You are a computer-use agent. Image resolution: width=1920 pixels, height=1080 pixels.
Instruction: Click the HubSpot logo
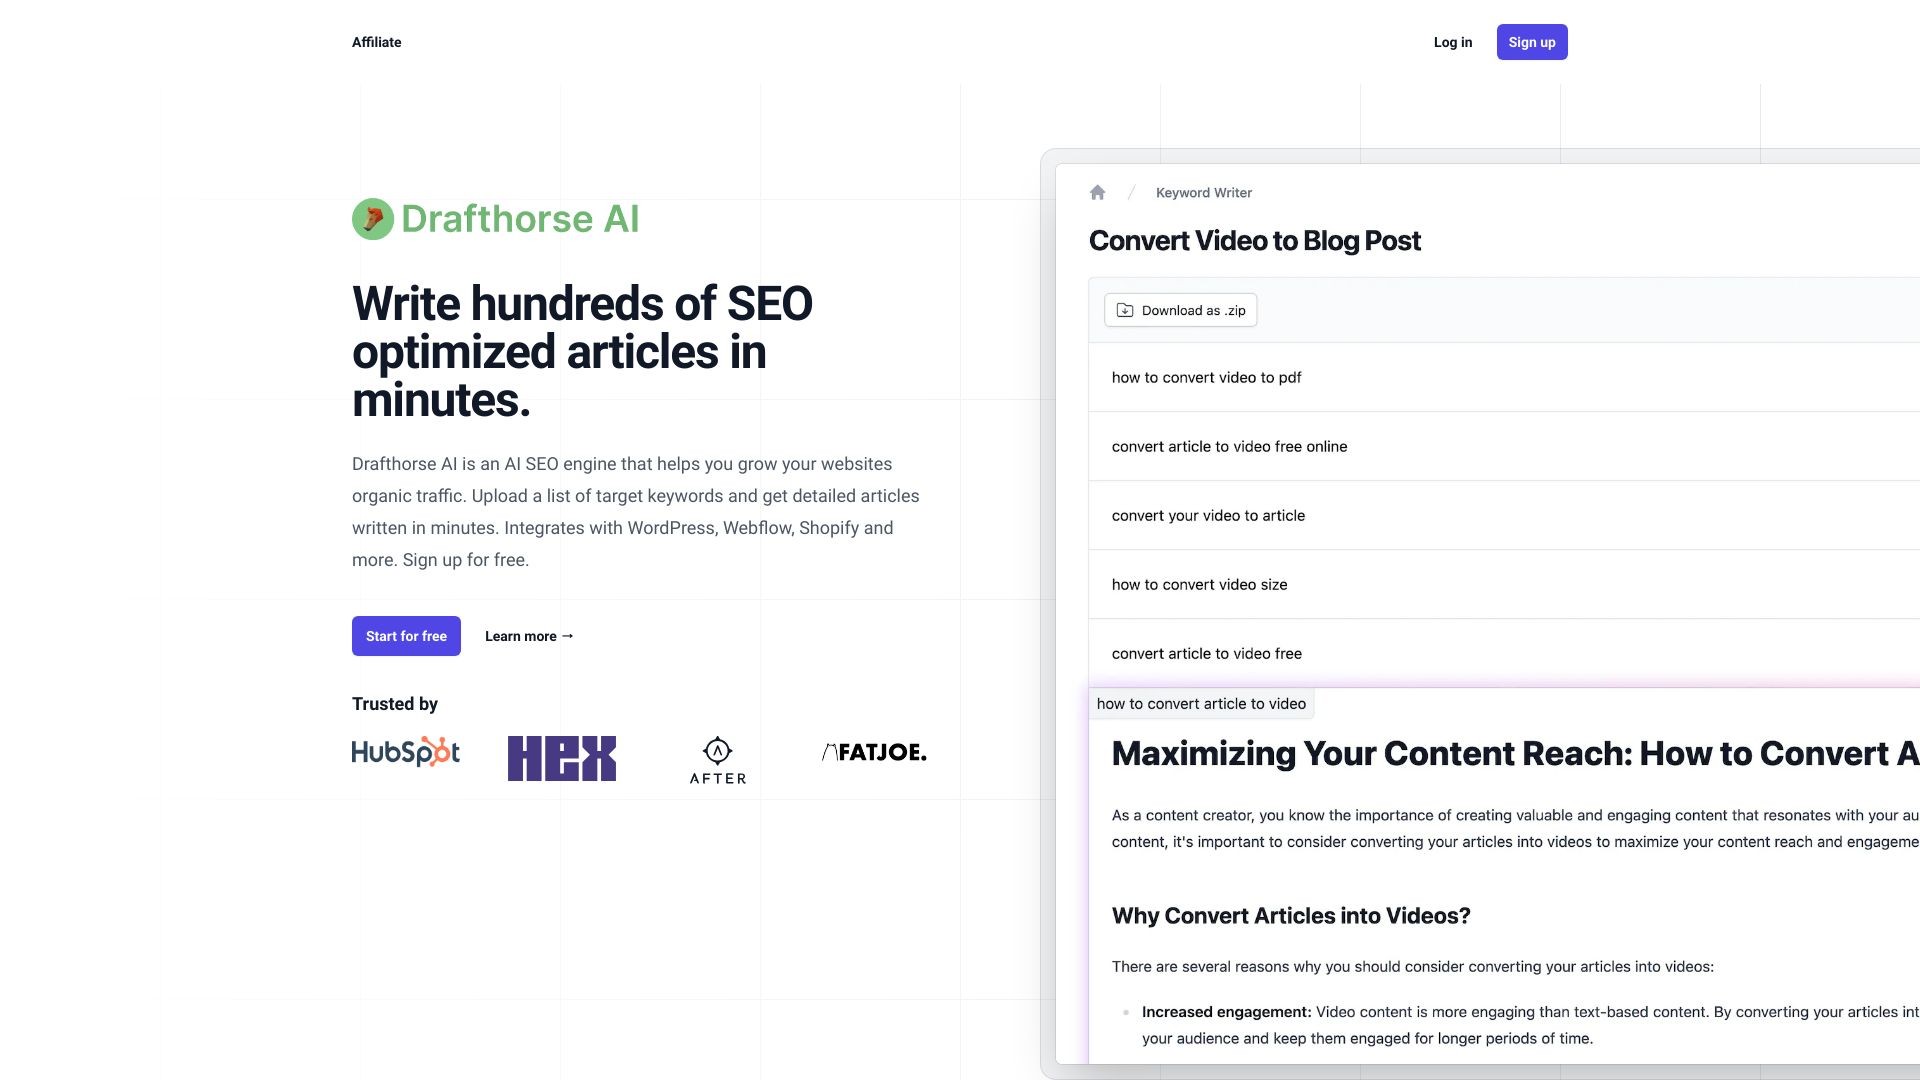[x=405, y=752]
